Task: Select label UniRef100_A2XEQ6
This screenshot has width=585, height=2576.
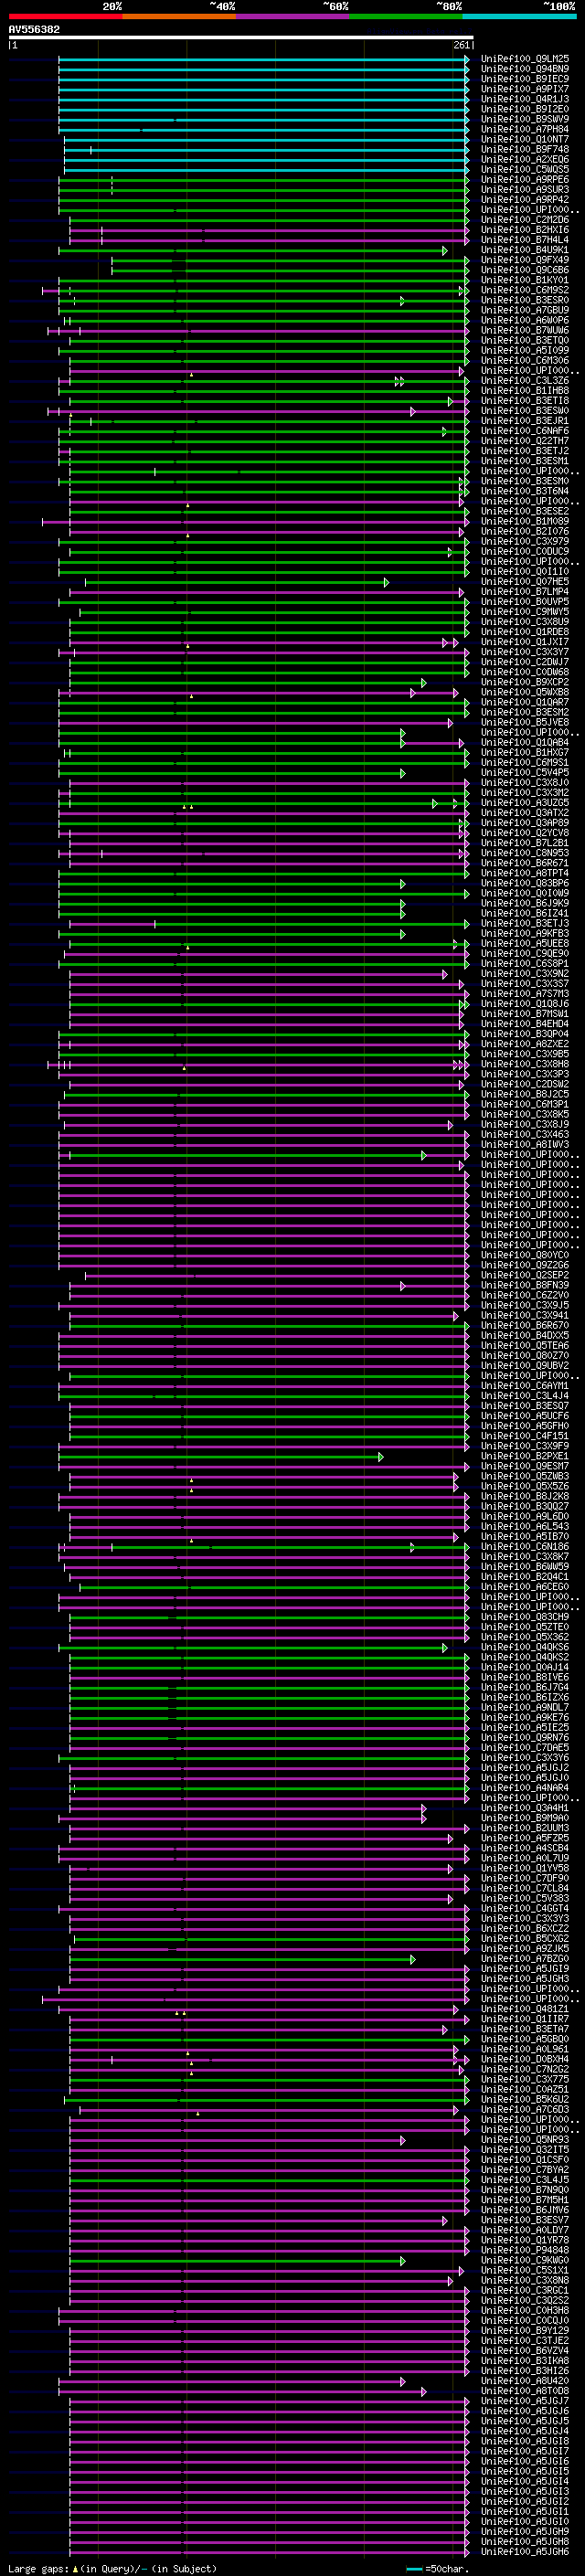Action: click(525, 160)
